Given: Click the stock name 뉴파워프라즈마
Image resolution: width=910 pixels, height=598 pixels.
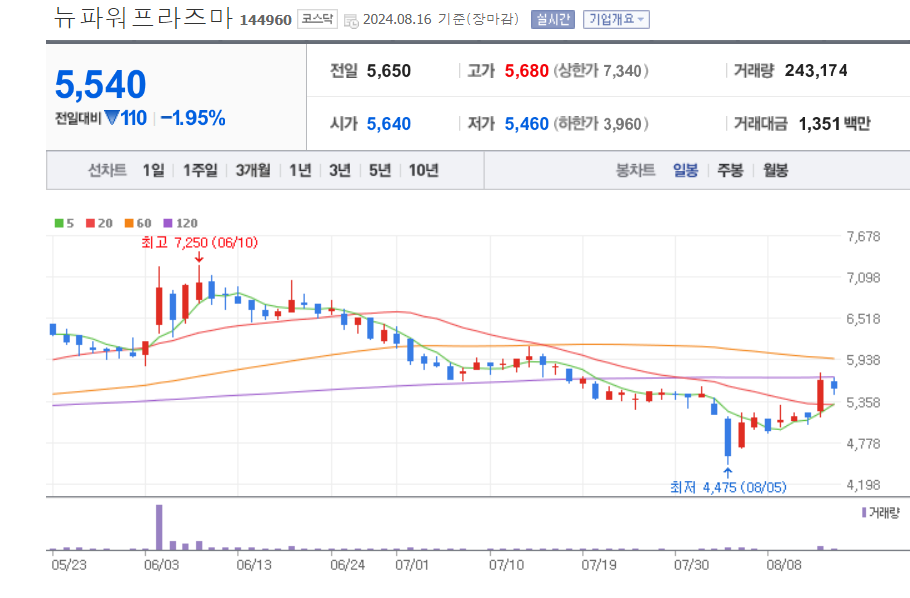Looking at the screenshot, I should 140,17.
